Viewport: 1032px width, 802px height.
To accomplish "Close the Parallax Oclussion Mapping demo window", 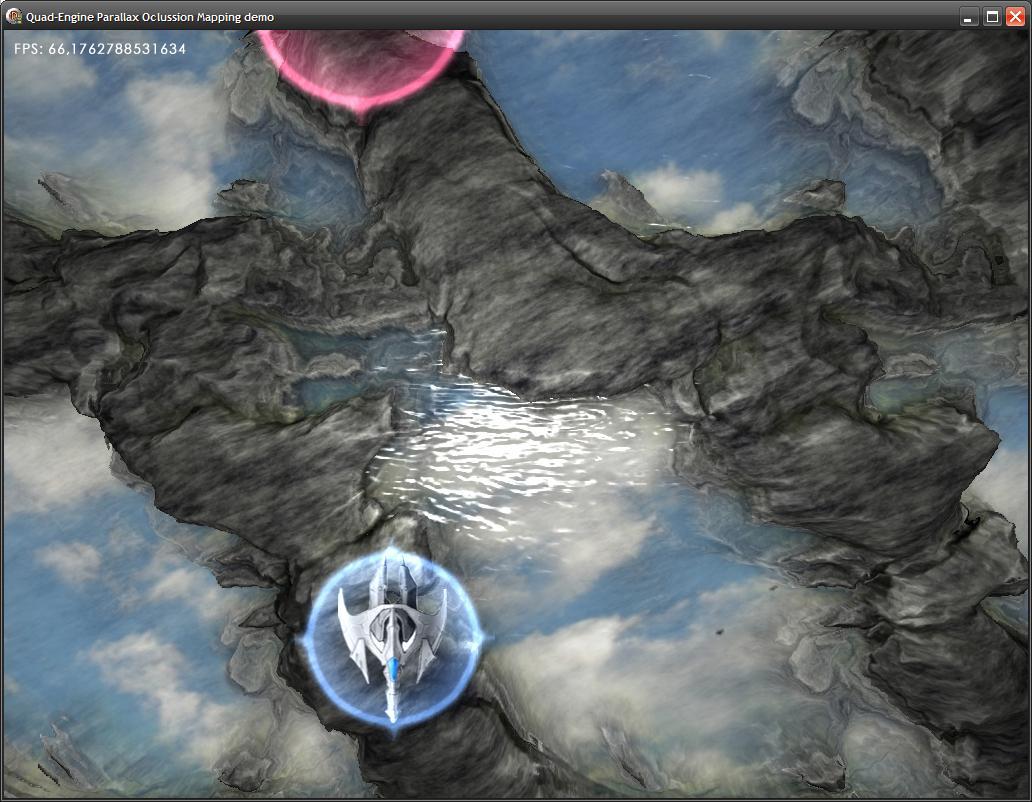I will click(1016, 17).
